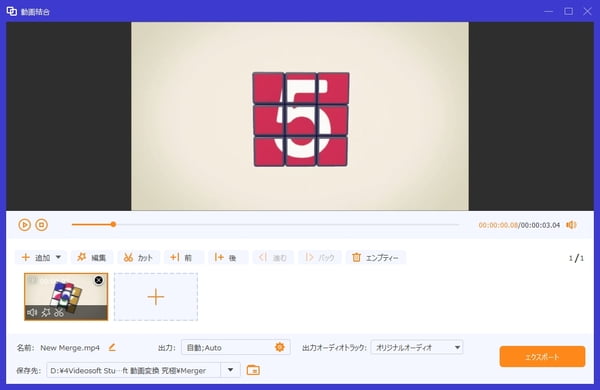Open output settings gear icon
The image size is (600, 390).
280,347
